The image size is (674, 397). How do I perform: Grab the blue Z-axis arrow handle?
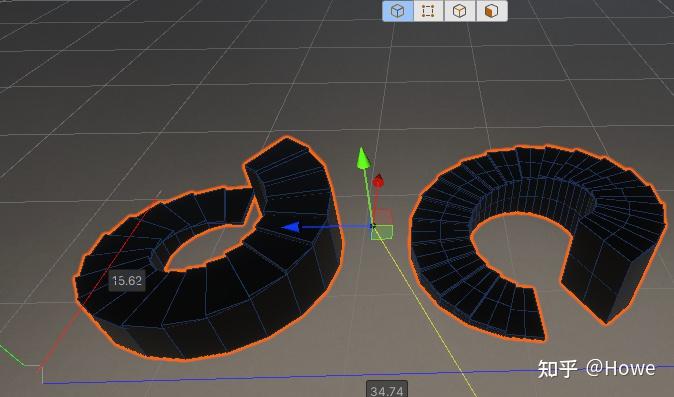291,227
